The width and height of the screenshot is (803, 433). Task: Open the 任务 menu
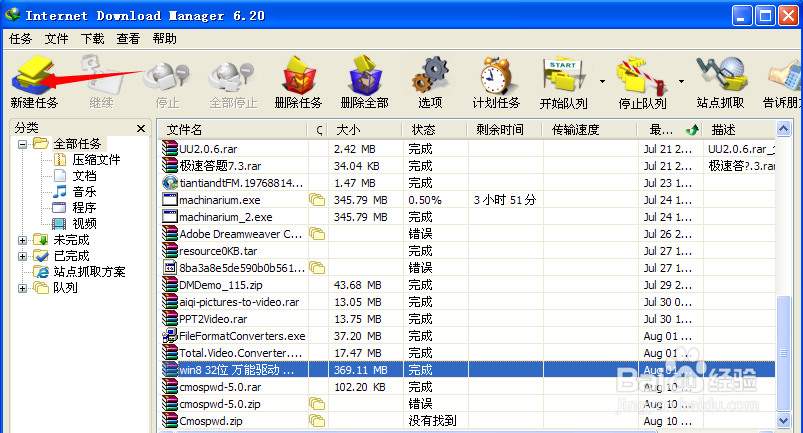(x=20, y=39)
